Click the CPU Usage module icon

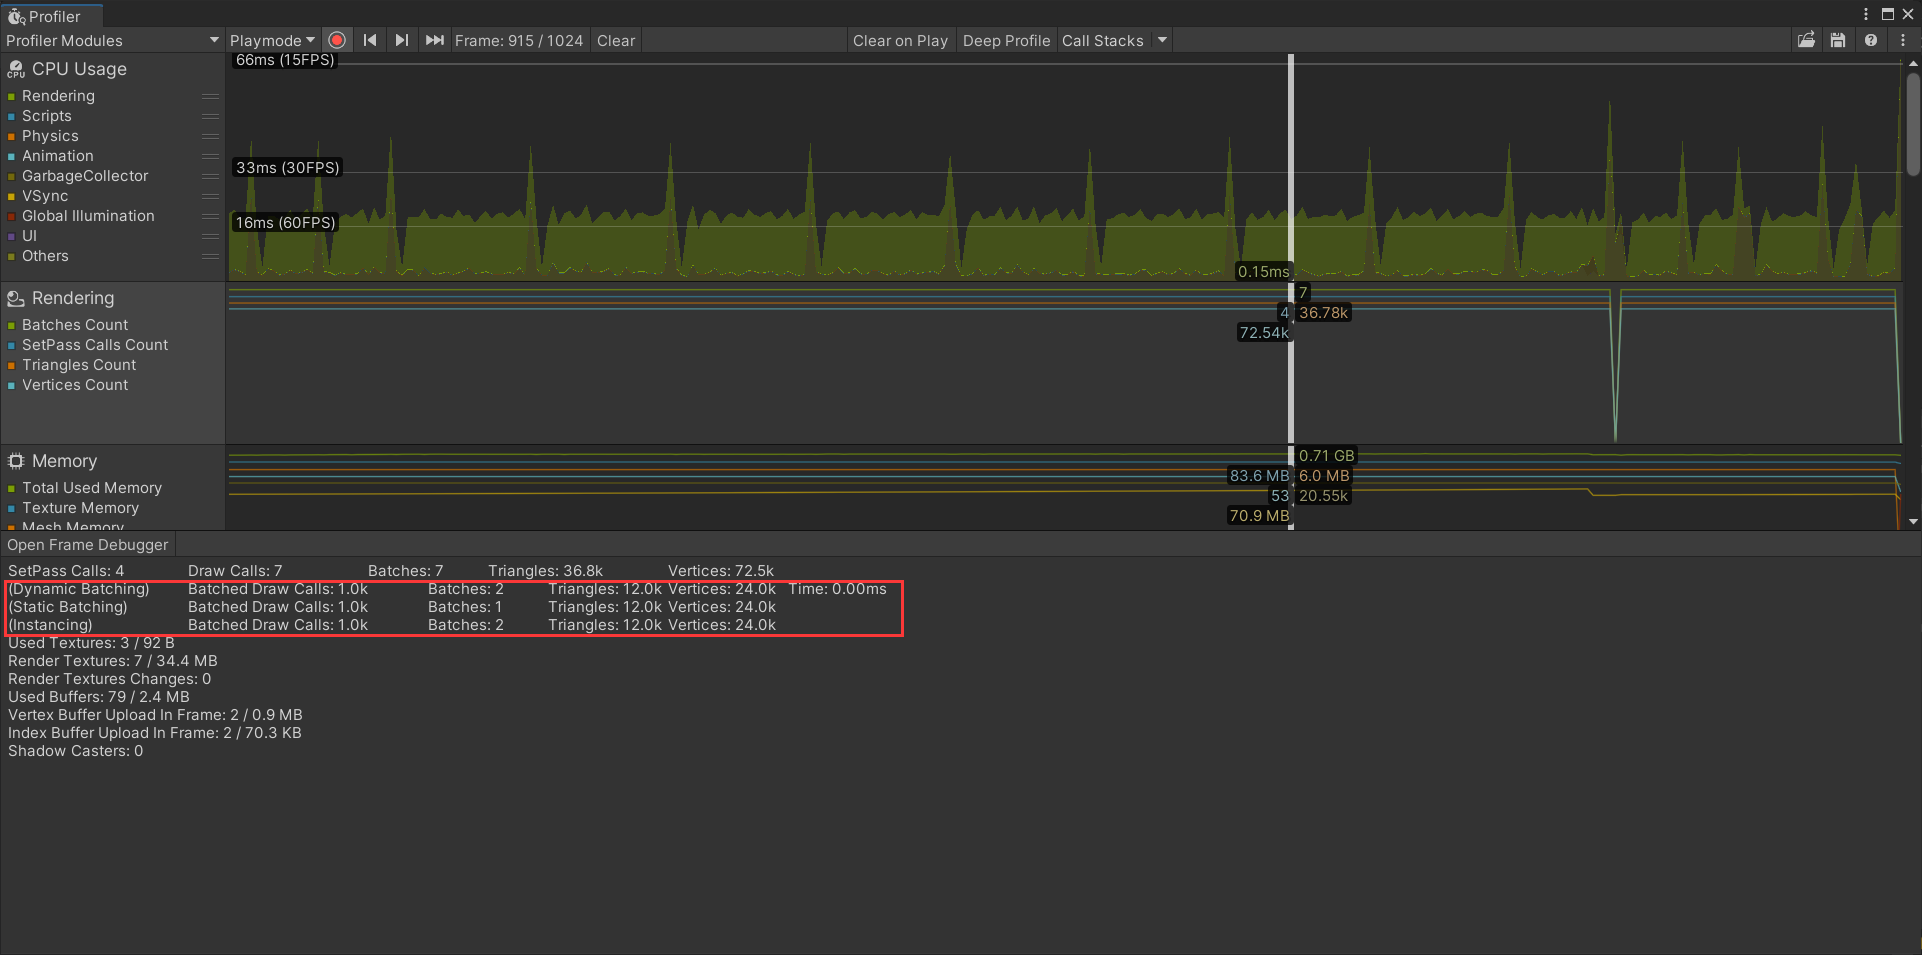coord(15,68)
